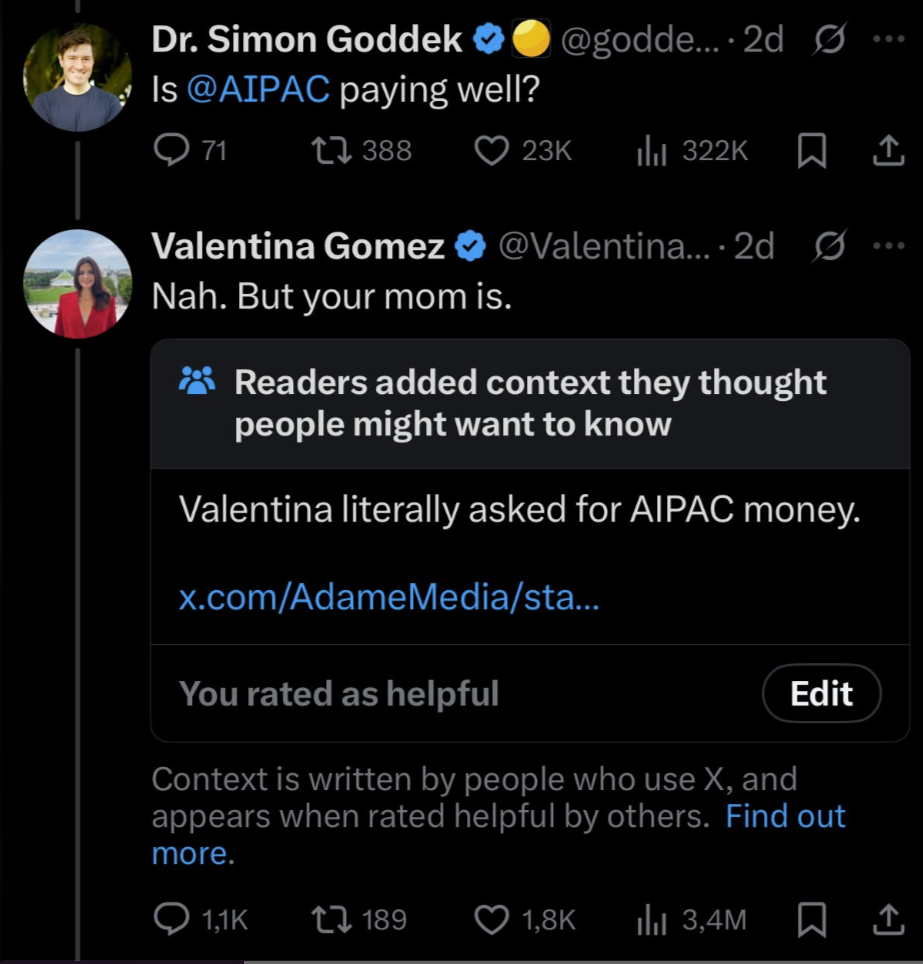
Task: Share Simon Goddek's tweet
Action: (x=885, y=151)
